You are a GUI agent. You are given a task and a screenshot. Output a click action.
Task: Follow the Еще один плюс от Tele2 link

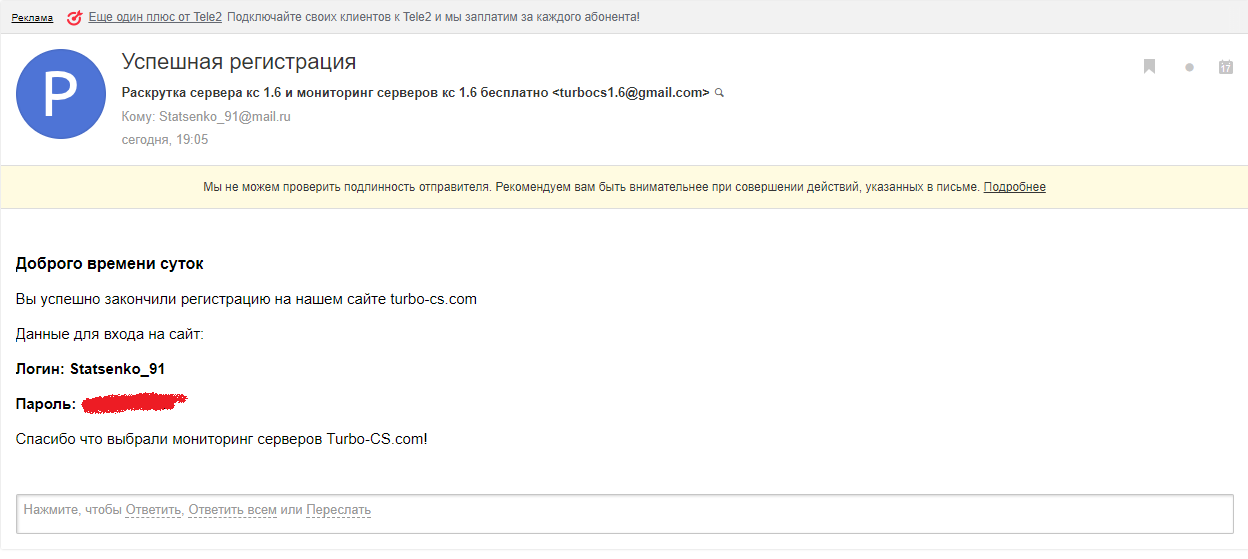pos(155,18)
